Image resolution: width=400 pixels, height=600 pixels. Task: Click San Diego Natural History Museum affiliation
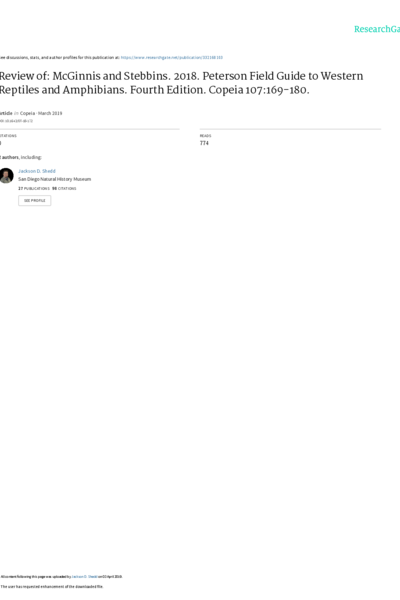(54, 179)
